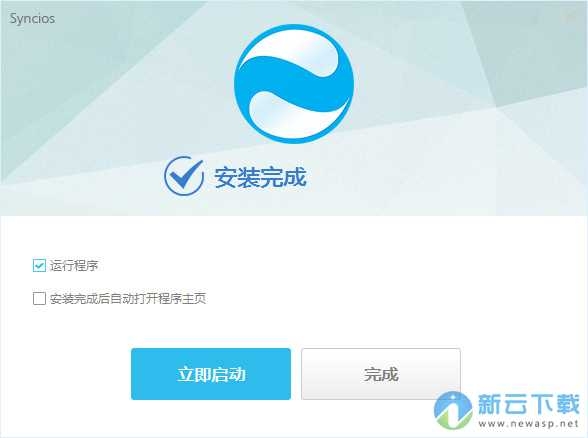Enable 安装完成后自动打开程序主页 checkbox
The width and height of the screenshot is (588, 438).
pos(39,299)
